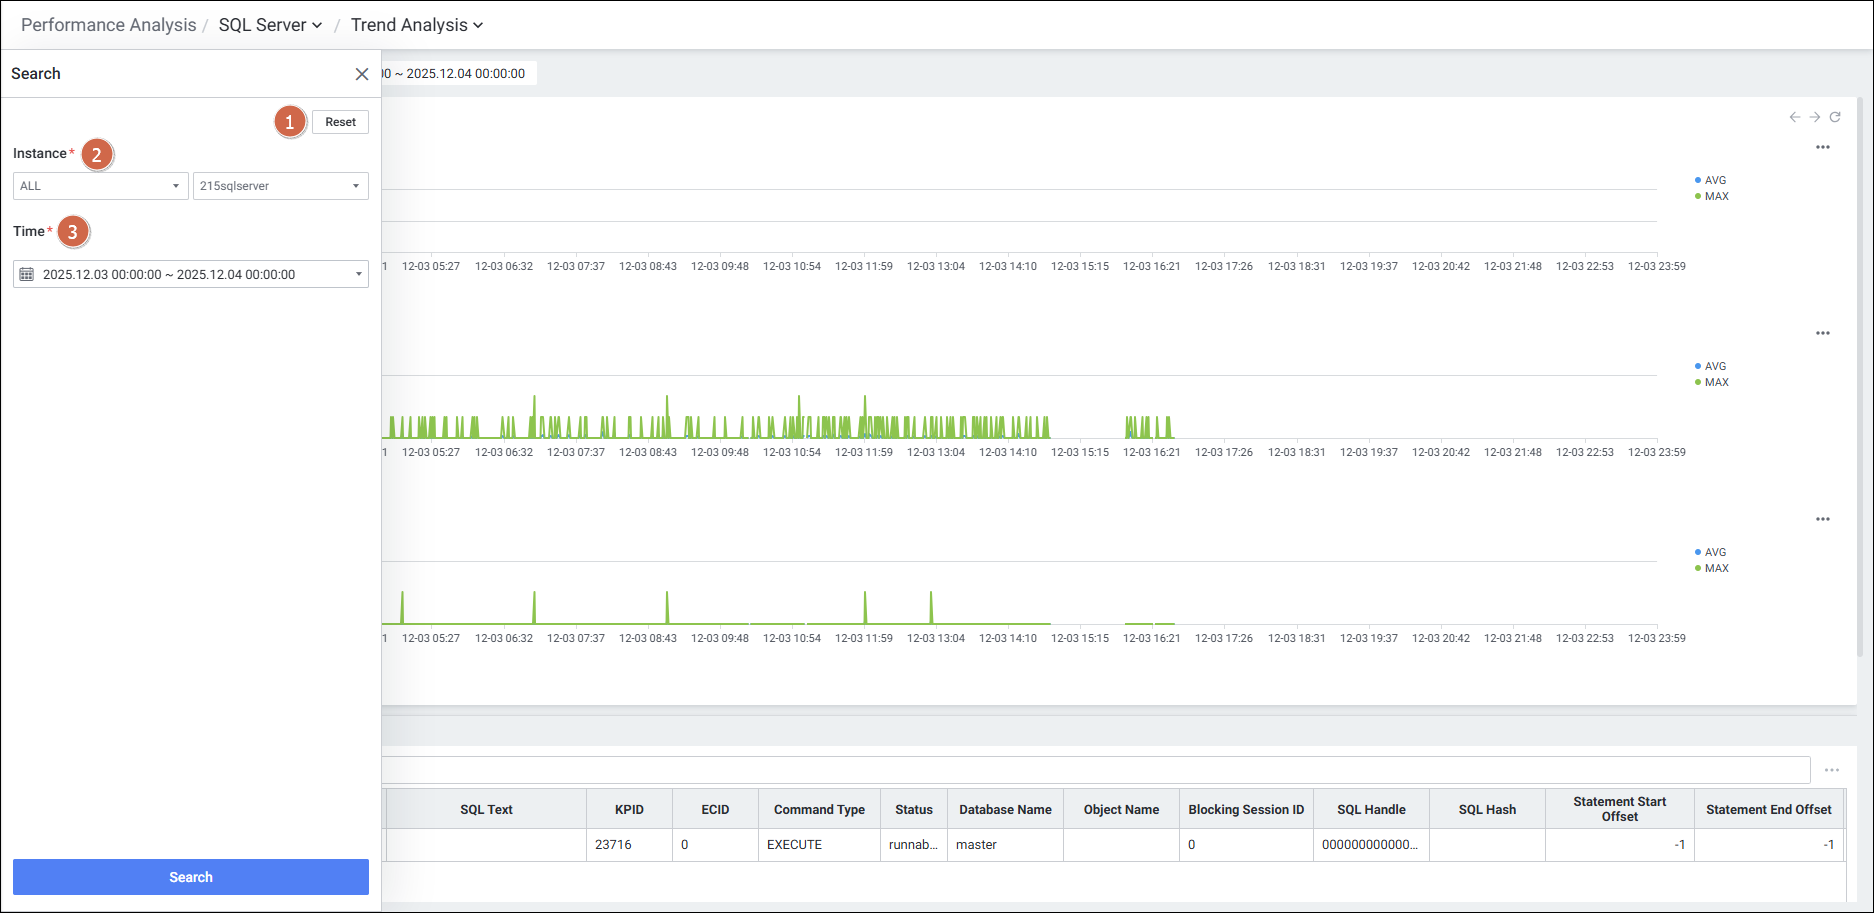Image resolution: width=1874 pixels, height=913 pixels.
Task: Select the KPID cell 23716
Action: [629, 845]
